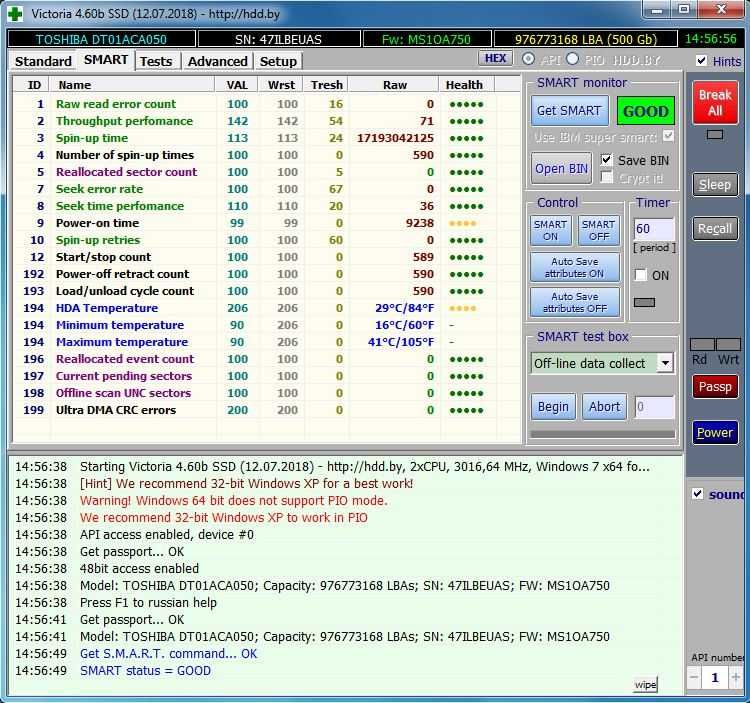This screenshot has width=750, height=703.
Task: Click the red Break All button
Action: click(715, 102)
